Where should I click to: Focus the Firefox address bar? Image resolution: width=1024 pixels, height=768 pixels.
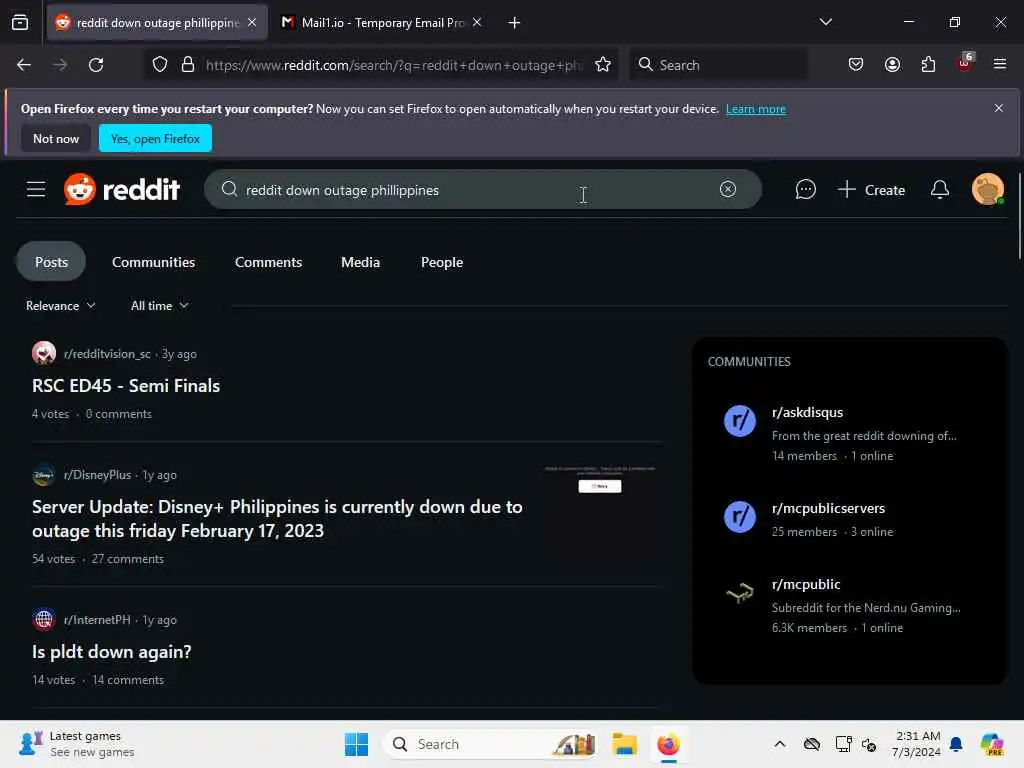393,65
